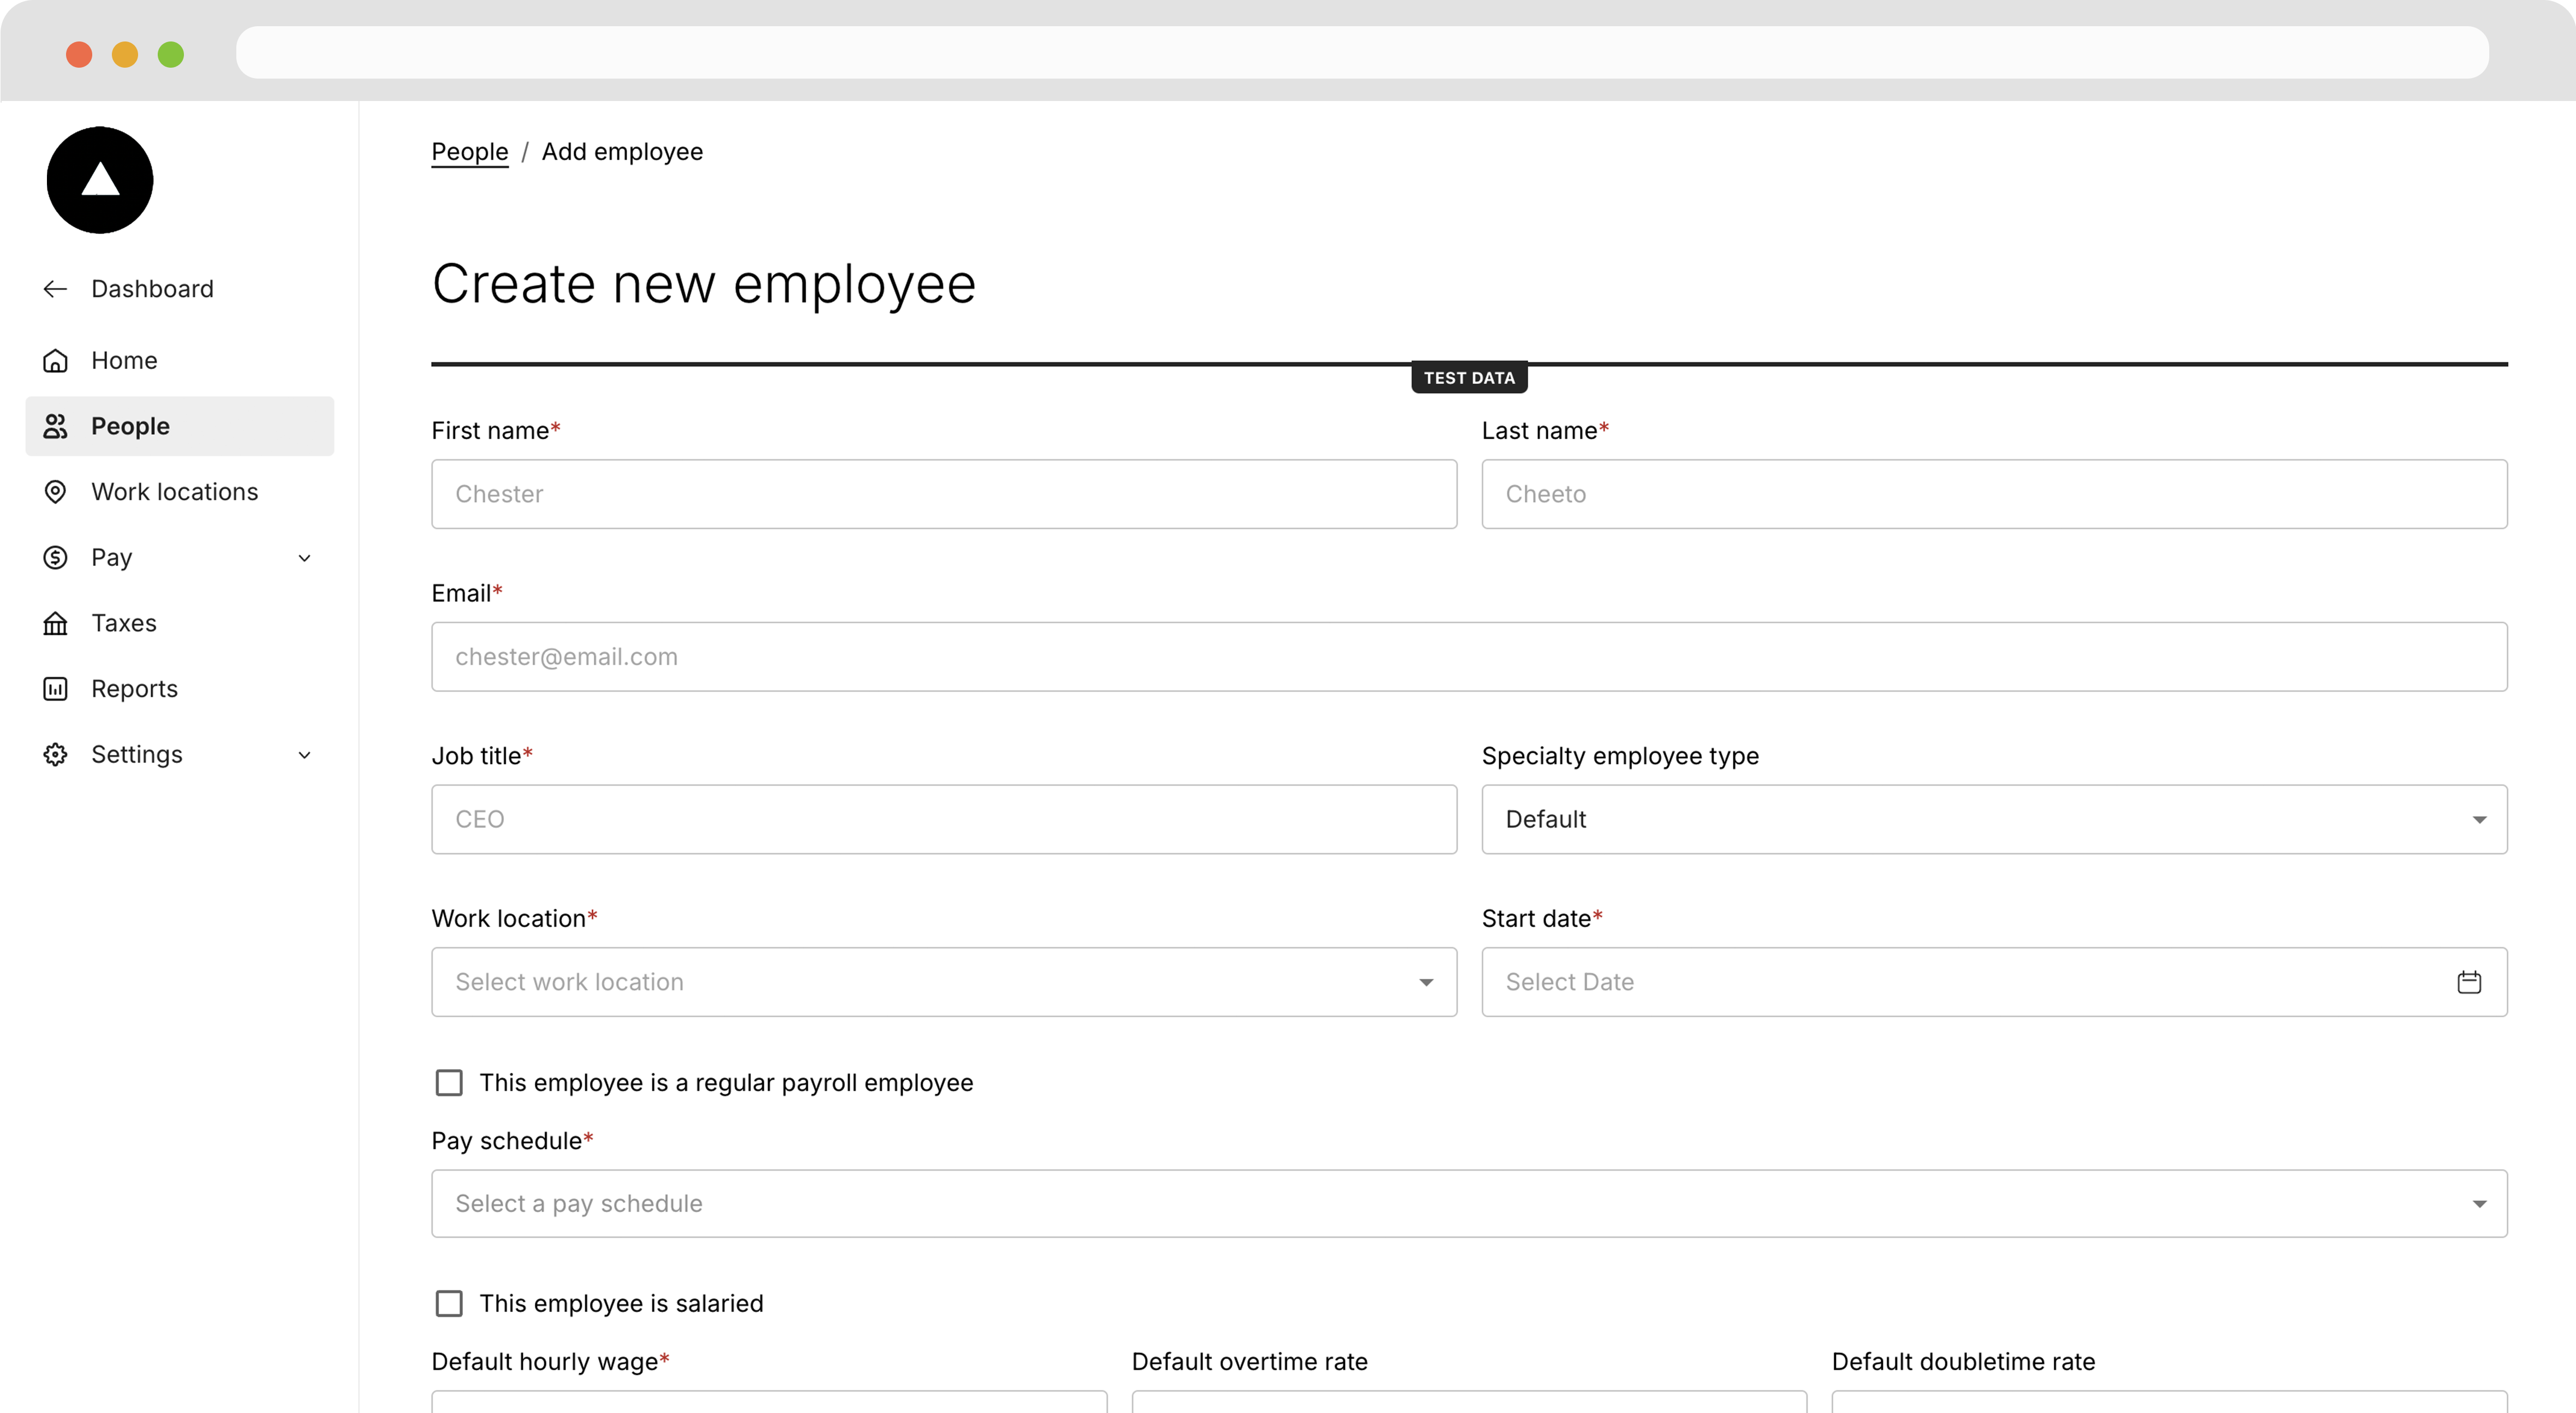Screen dimensions: 2576x1413
Task: Open the Start date calendar icon
Action: tap(2468, 982)
